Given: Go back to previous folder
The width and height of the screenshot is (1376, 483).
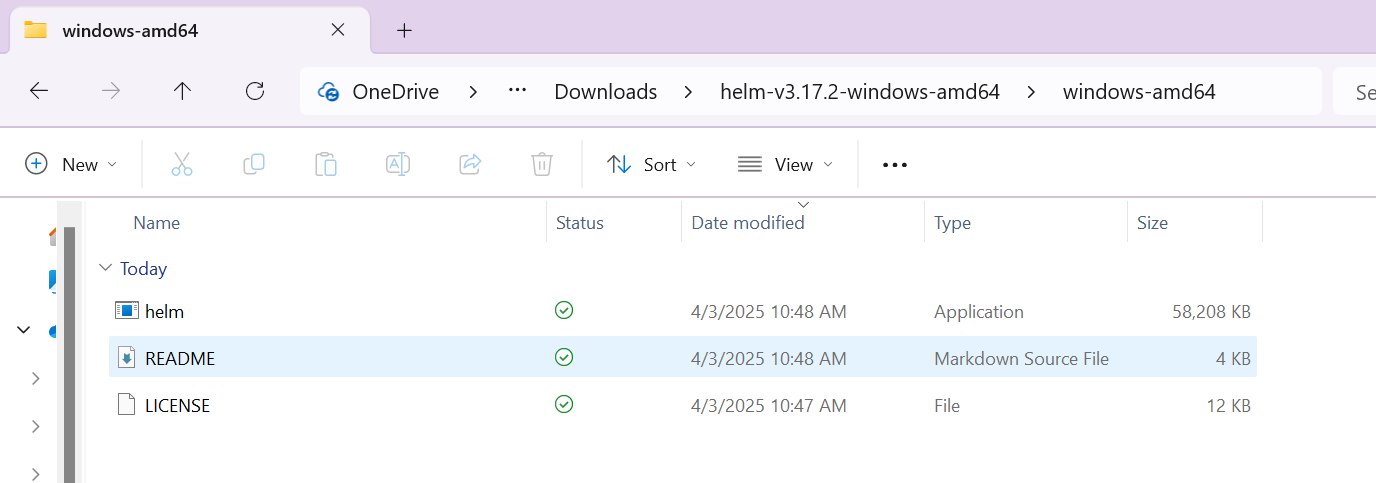Looking at the screenshot, I should [39, 91].
